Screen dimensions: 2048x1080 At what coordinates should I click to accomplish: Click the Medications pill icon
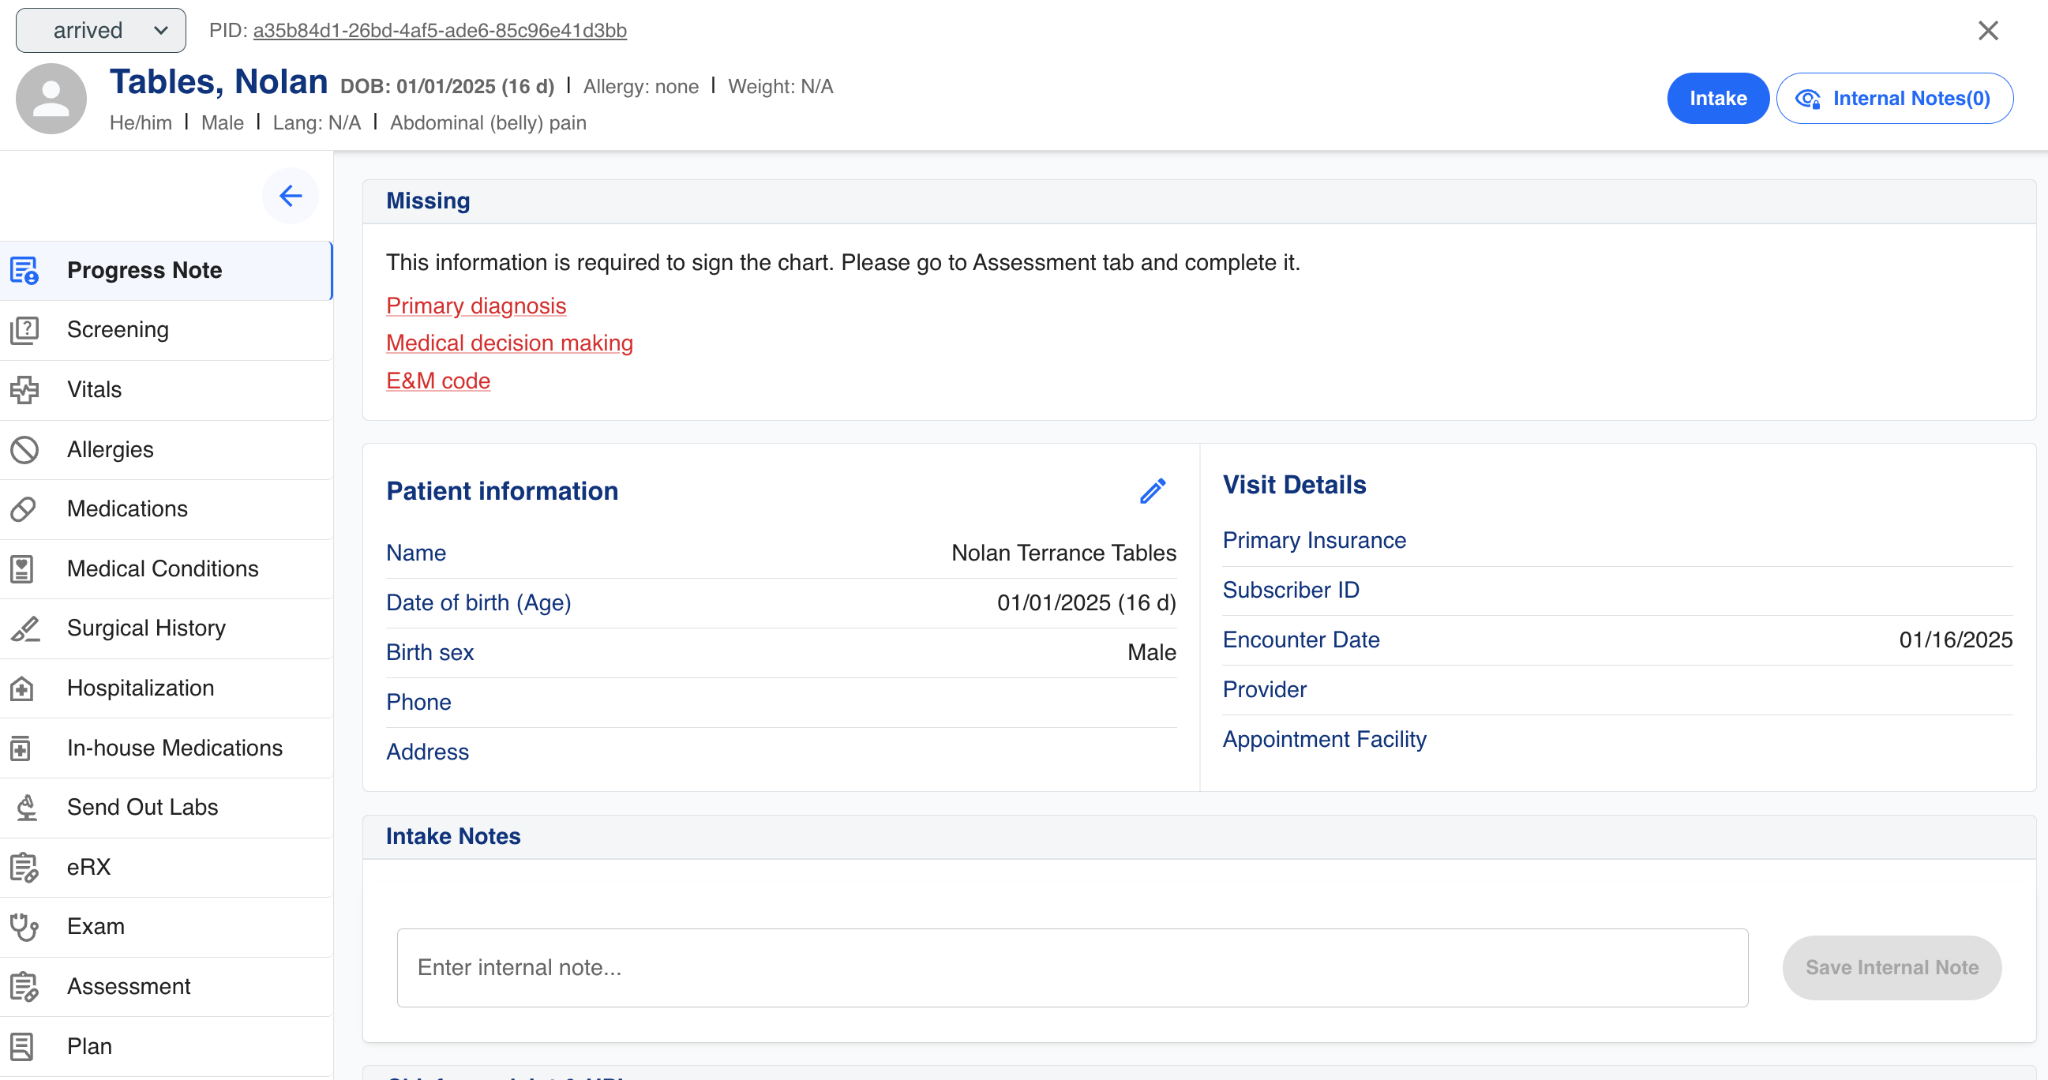tap(24, 509)
